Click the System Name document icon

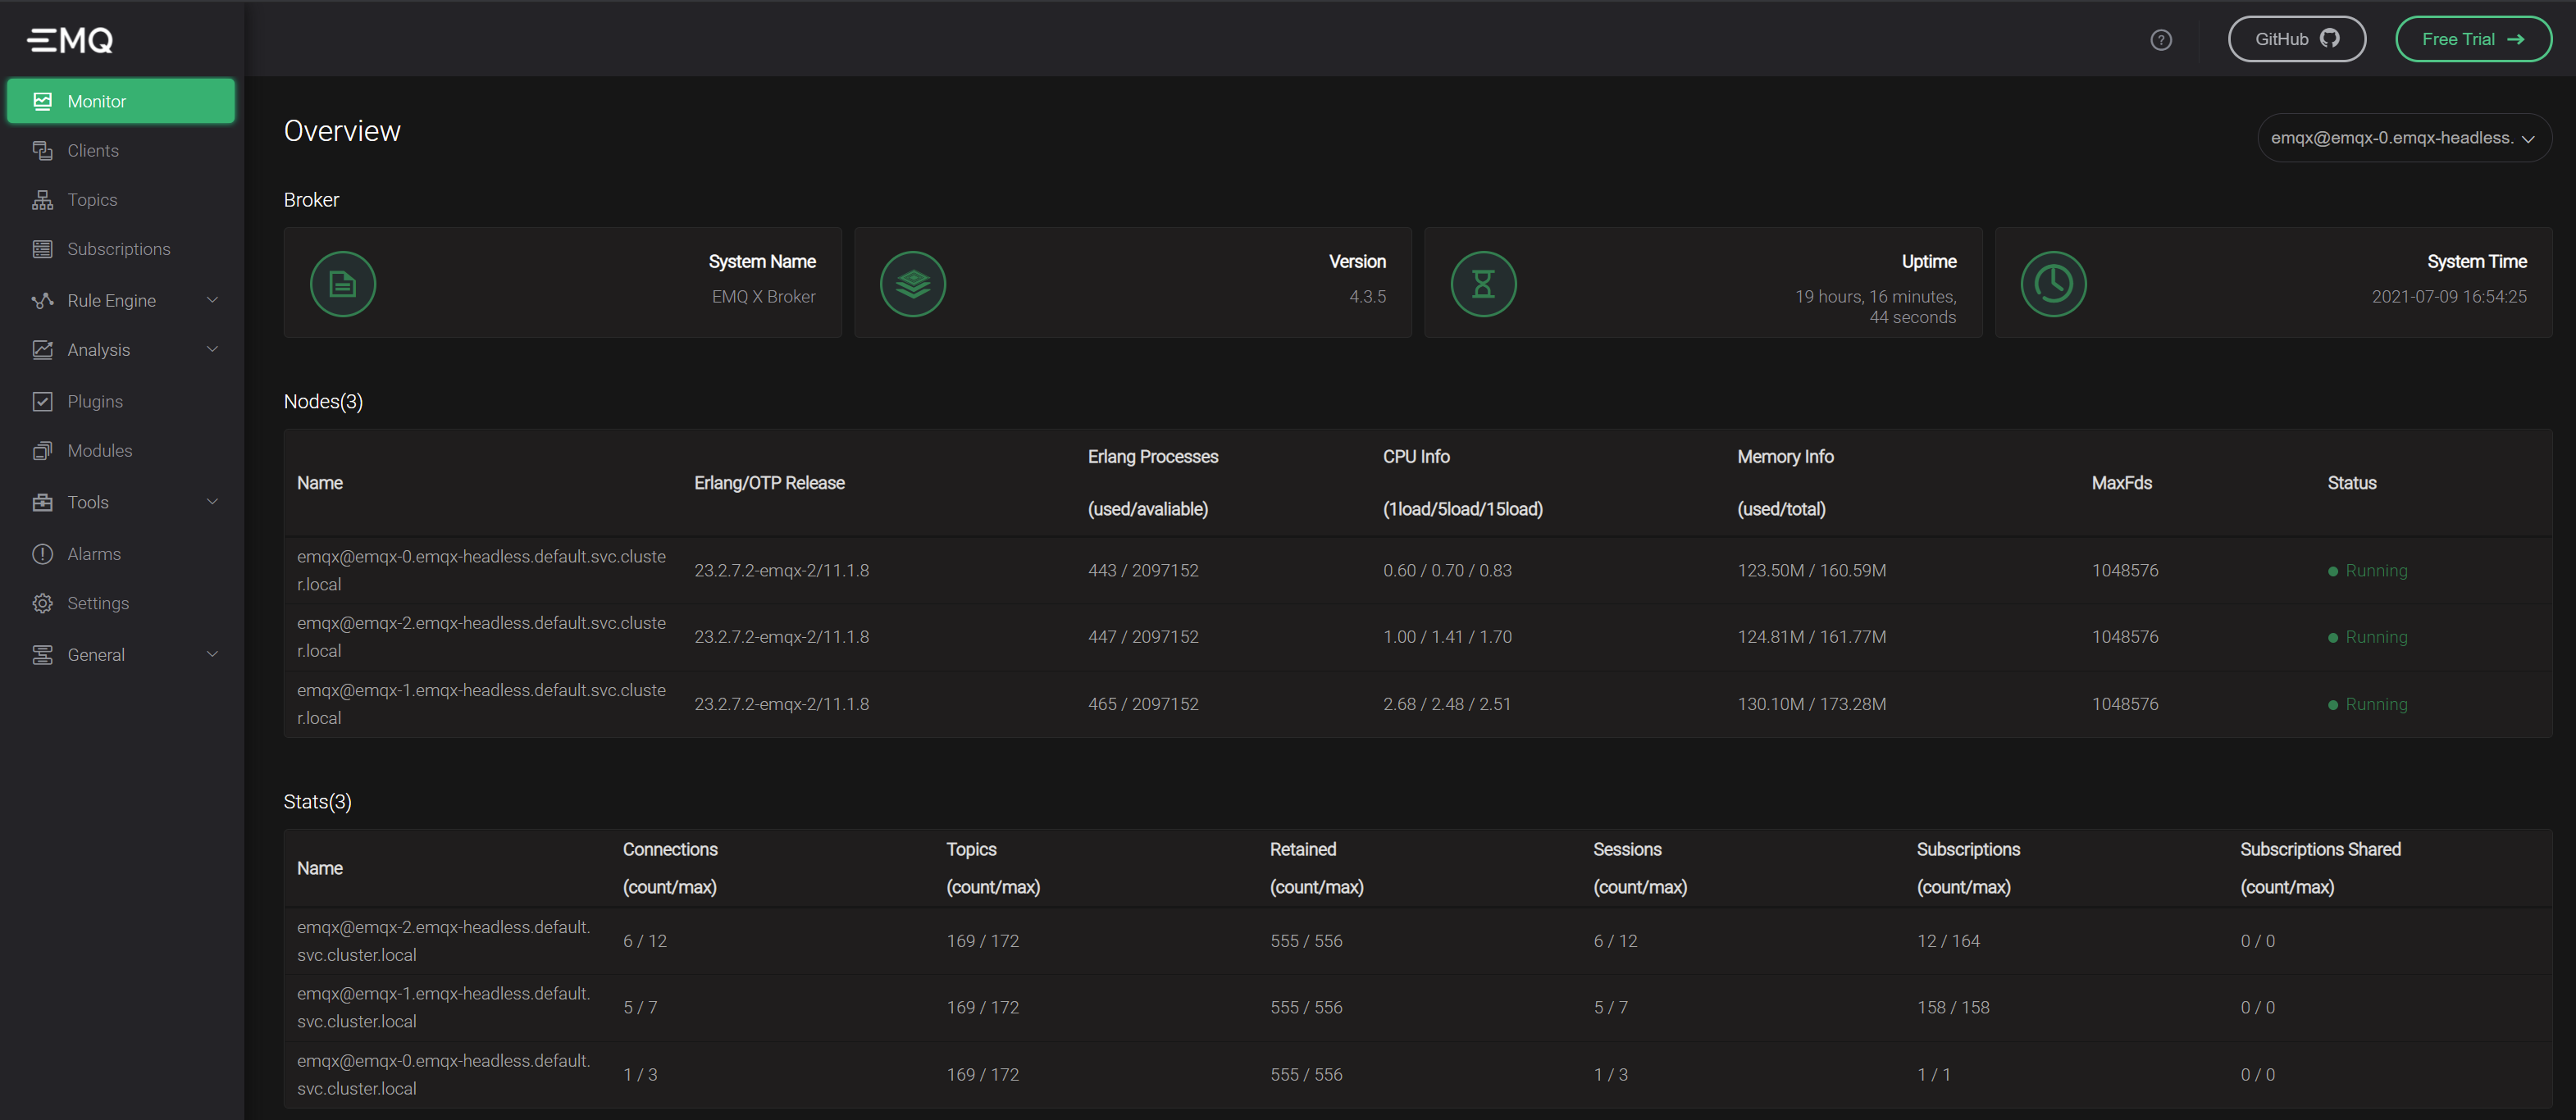click(x=343, y=284)
